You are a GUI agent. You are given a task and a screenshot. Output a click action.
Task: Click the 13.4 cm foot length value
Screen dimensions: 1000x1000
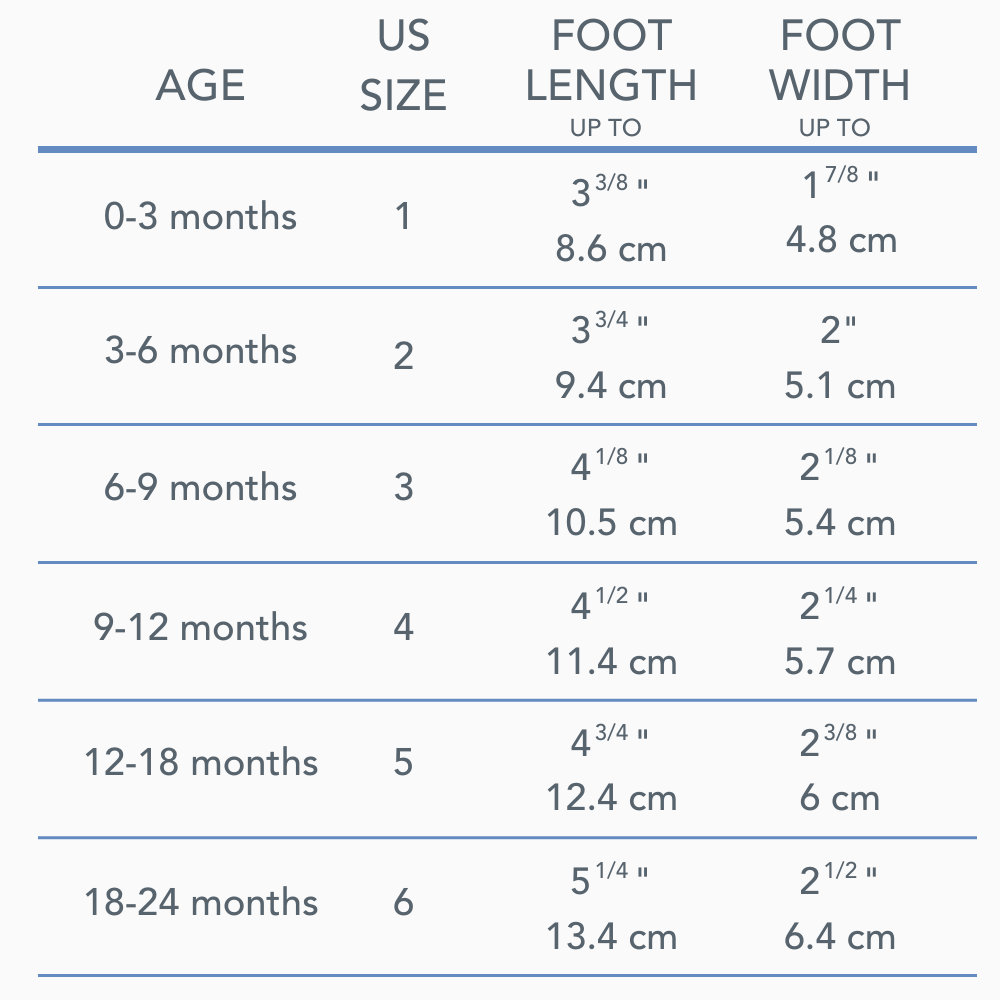coord(611,937)
